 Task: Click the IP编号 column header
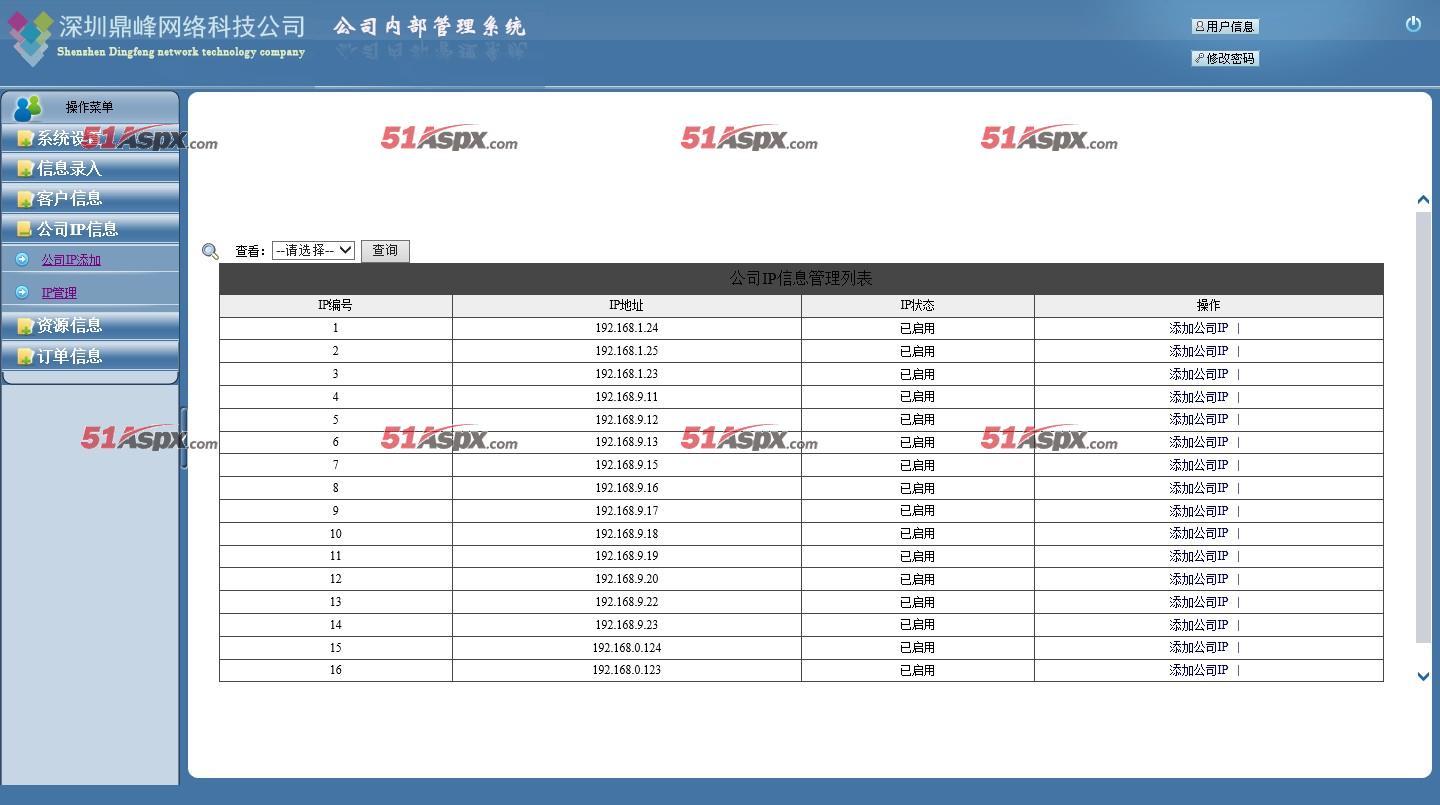336,305
